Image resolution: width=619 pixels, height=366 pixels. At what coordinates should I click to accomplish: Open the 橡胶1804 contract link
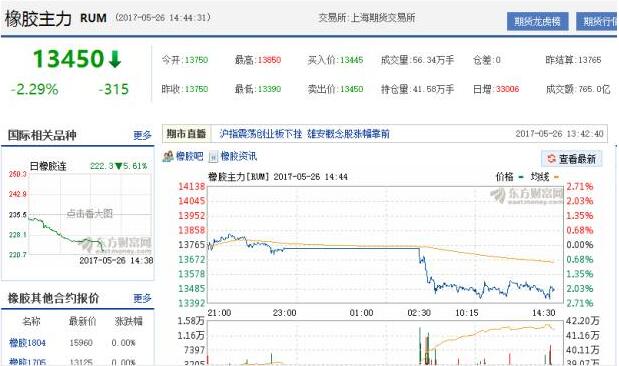point(27,343)
